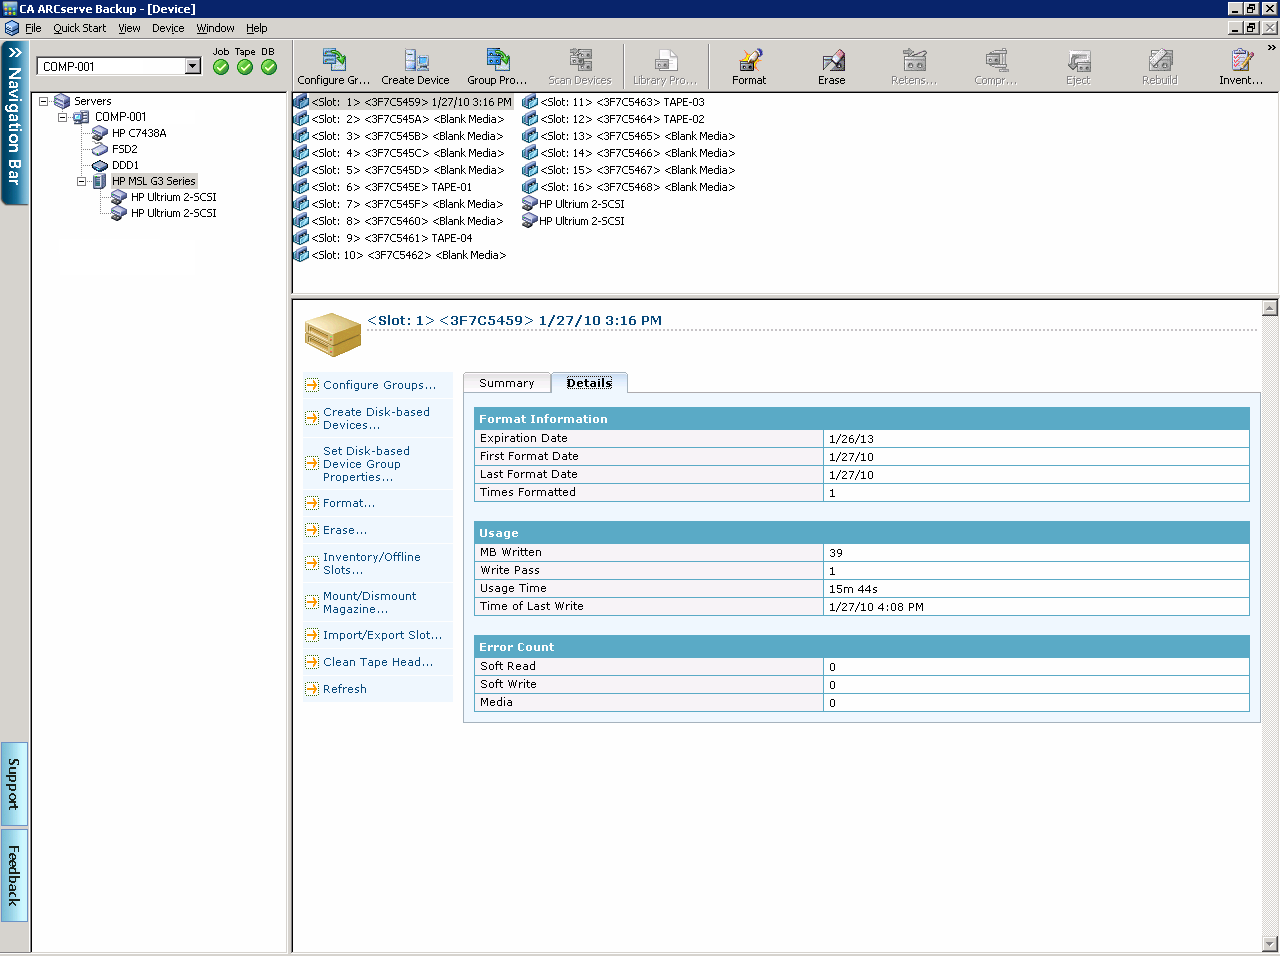Click the DB status green check icon
The height and width of the screenshot is (956, 1280).
coord(269,67)
